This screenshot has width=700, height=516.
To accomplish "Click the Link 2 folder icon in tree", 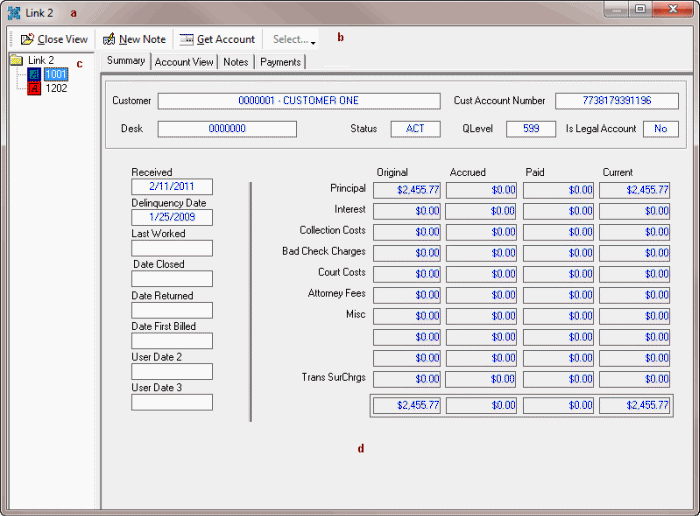I will tap(17, 61).
